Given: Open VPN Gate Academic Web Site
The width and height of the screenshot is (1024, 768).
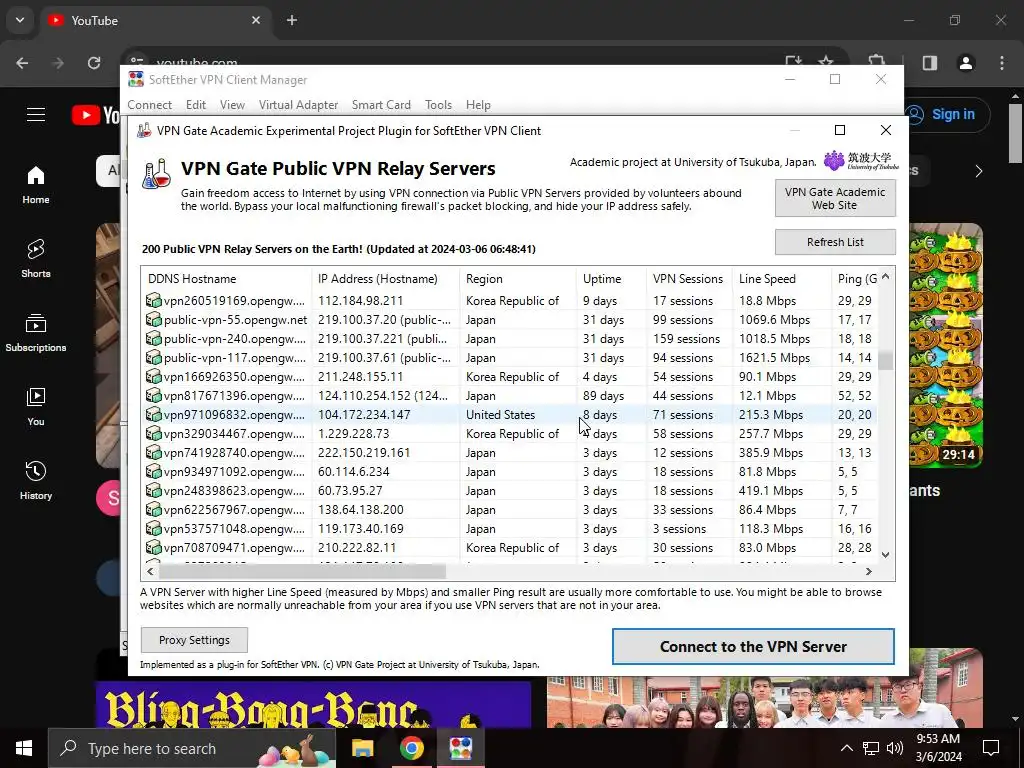Looking at the screenshot, I should 835,199.
